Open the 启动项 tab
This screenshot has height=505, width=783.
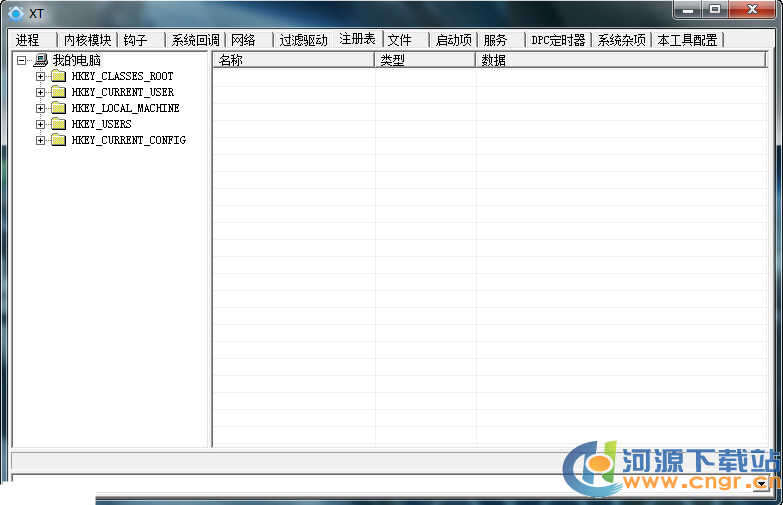coord(453,40)
